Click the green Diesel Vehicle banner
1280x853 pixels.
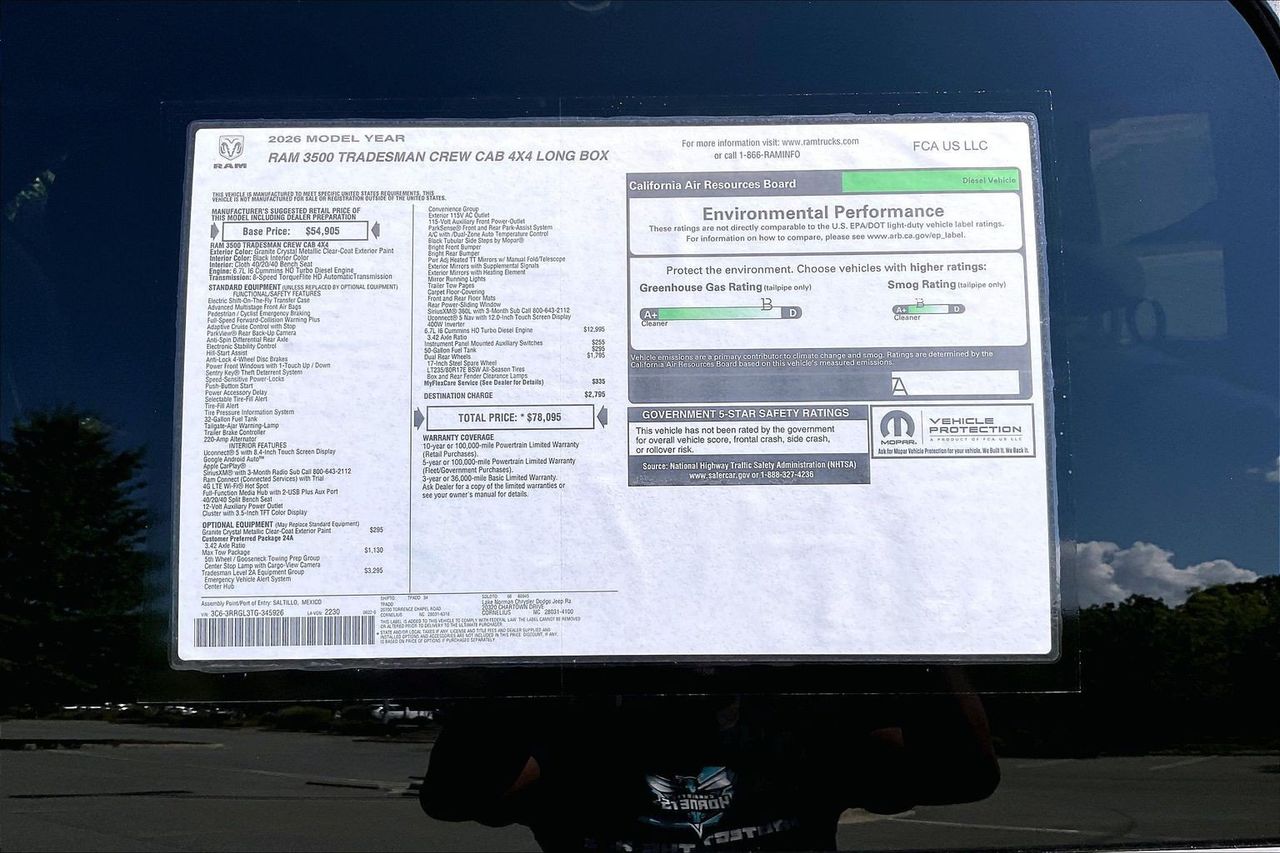click(931, 181)
